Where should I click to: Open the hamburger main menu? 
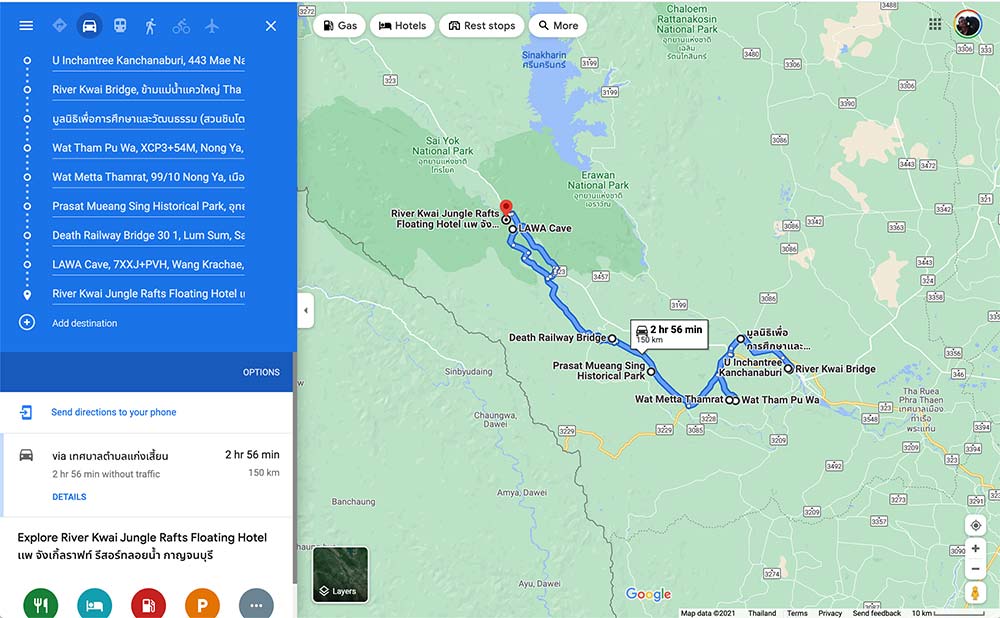(x=26, y=26)
